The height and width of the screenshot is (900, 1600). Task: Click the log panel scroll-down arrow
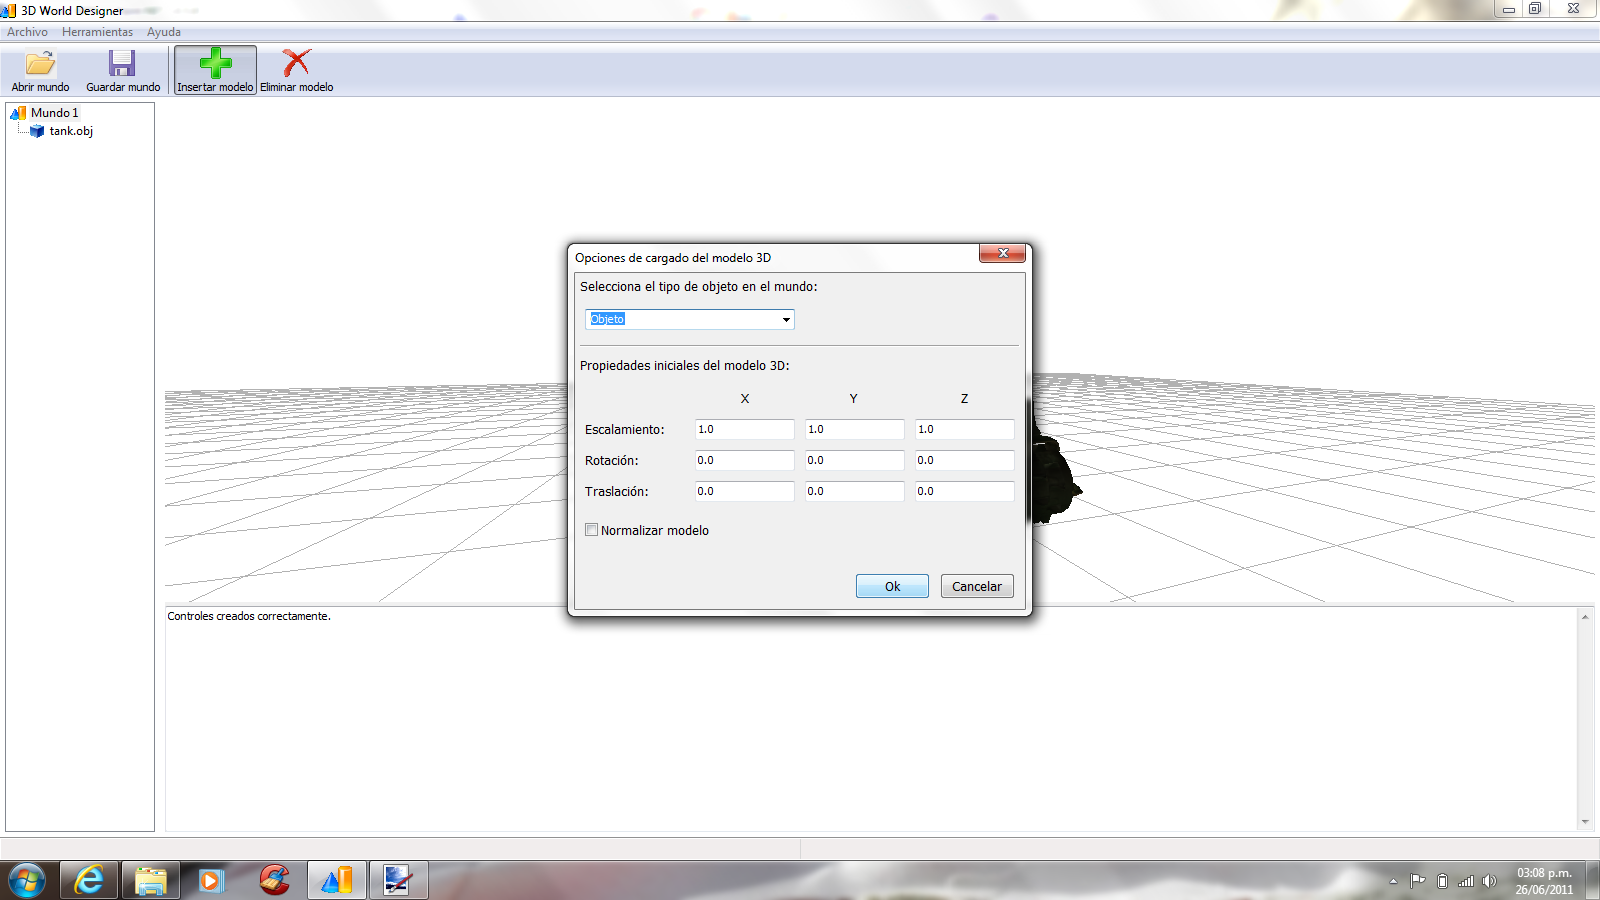click(1585, 822)
